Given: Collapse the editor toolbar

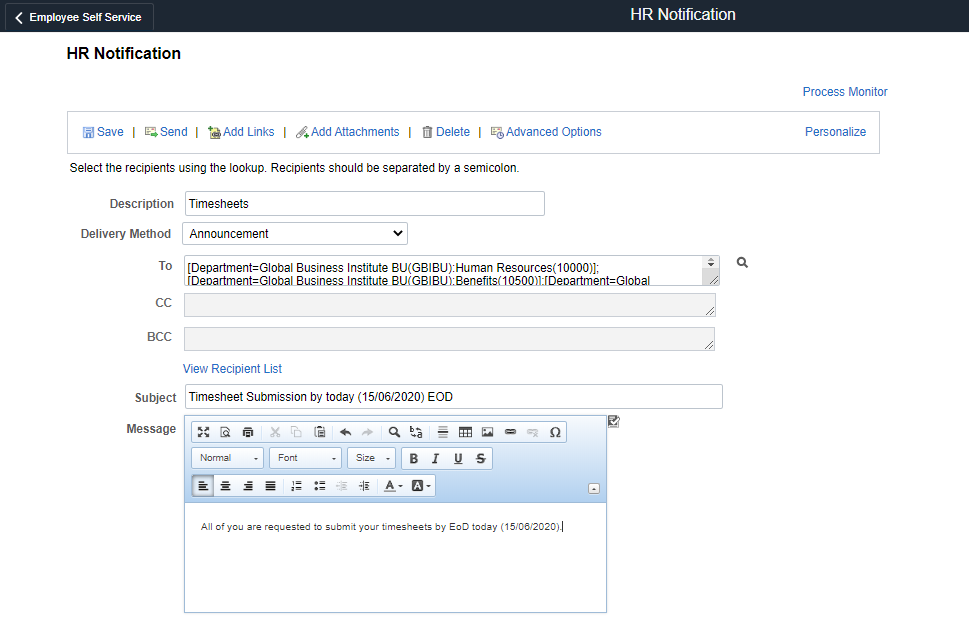Looking at the screenshot, I should coord(593,489).
